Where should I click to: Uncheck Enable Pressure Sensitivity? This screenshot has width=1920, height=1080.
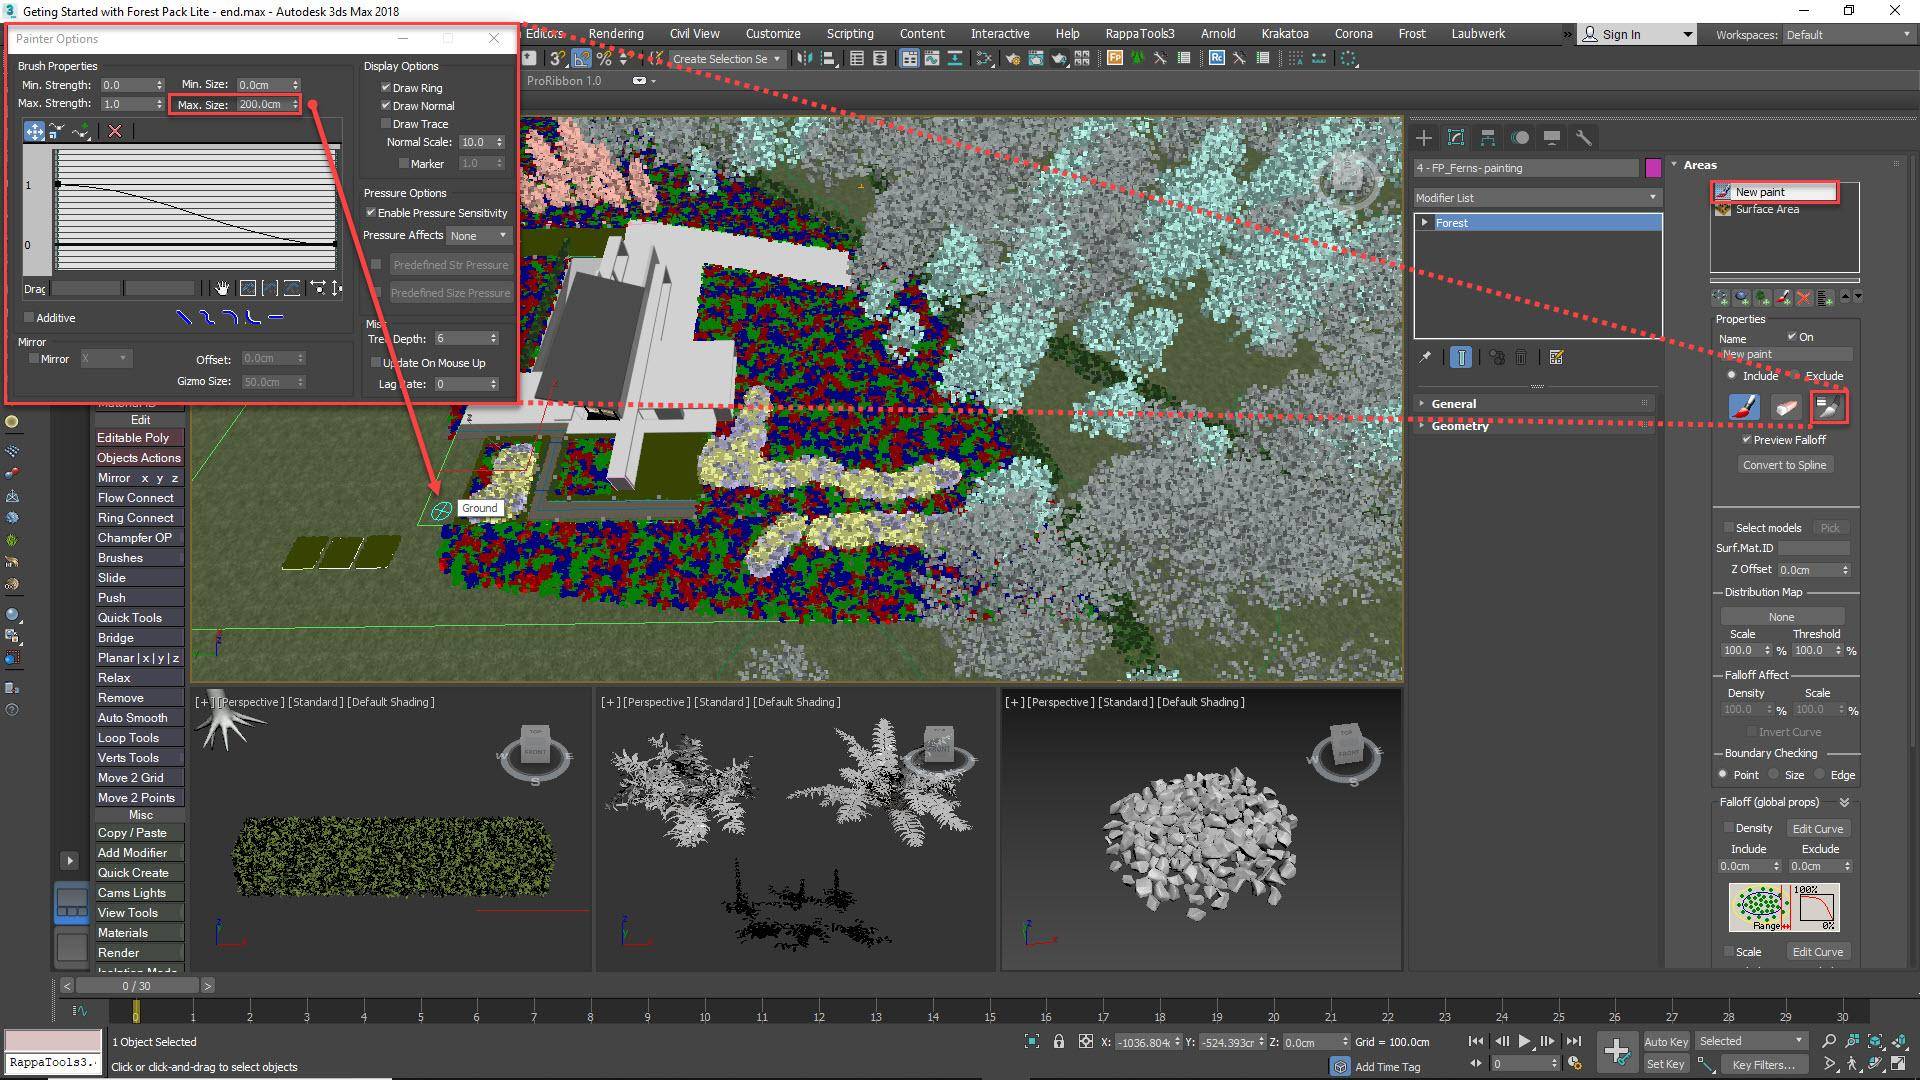tap(372, 212)
